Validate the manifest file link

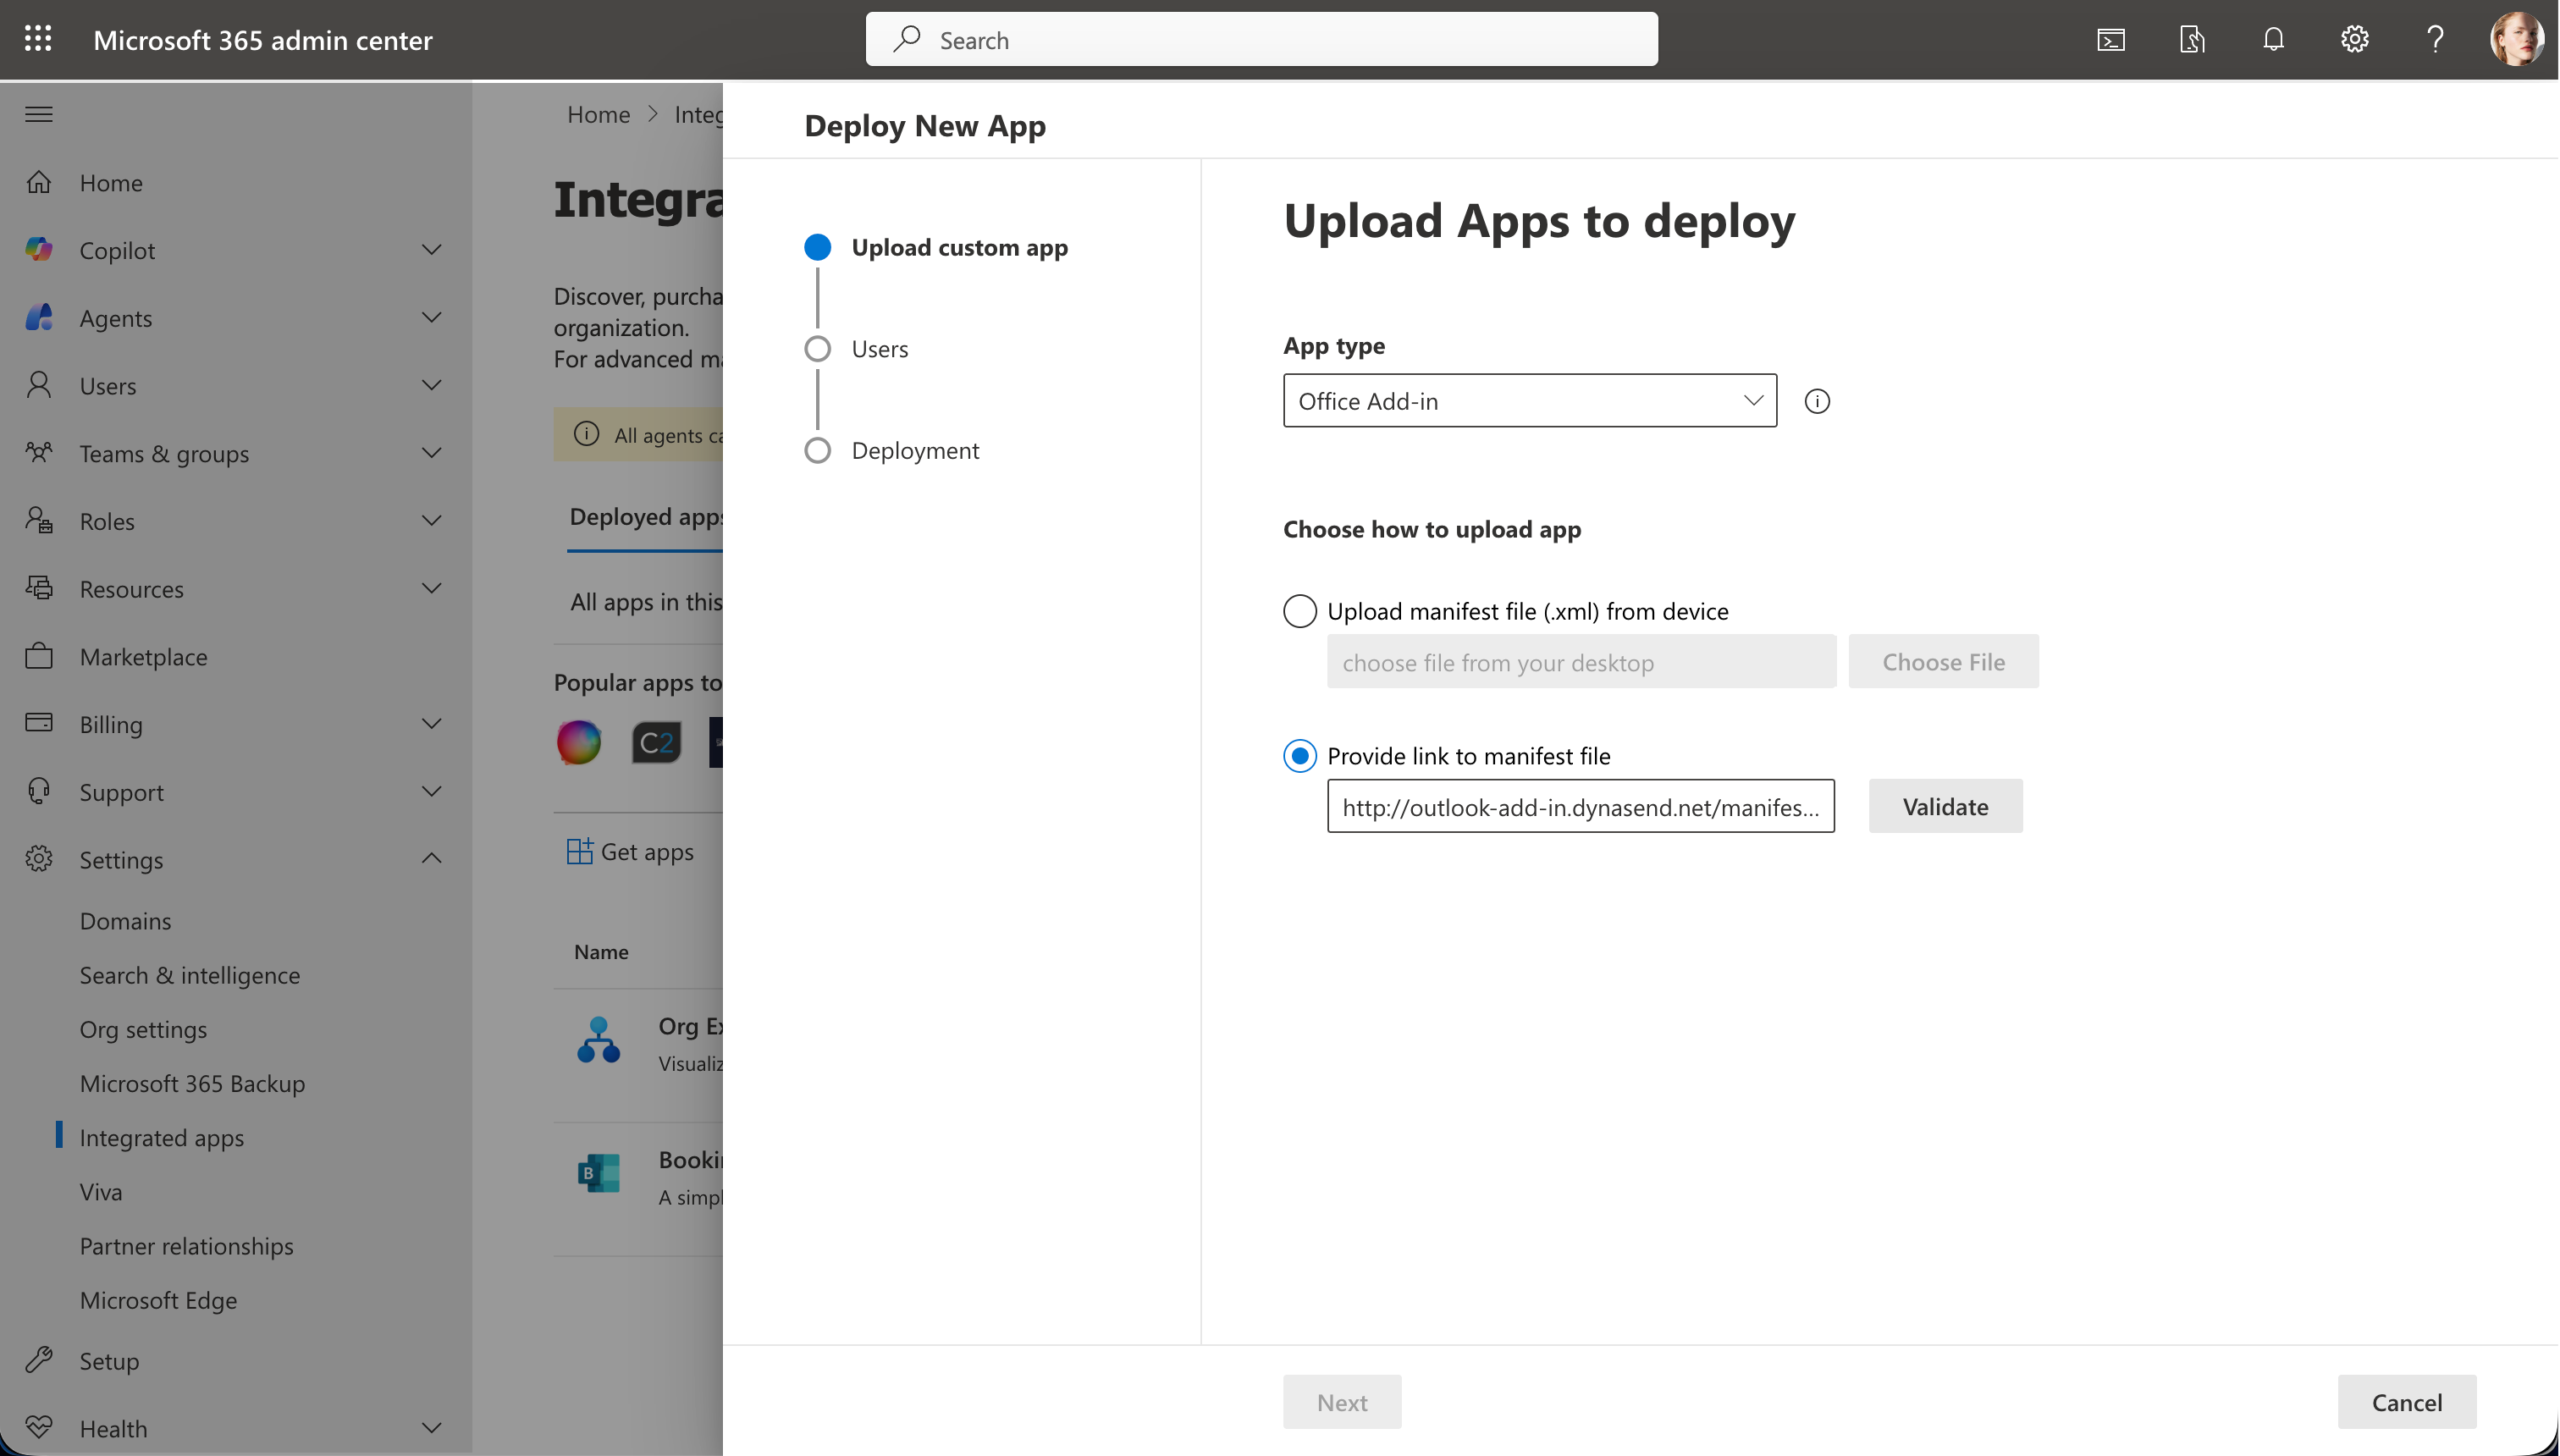pos(1944,805)
